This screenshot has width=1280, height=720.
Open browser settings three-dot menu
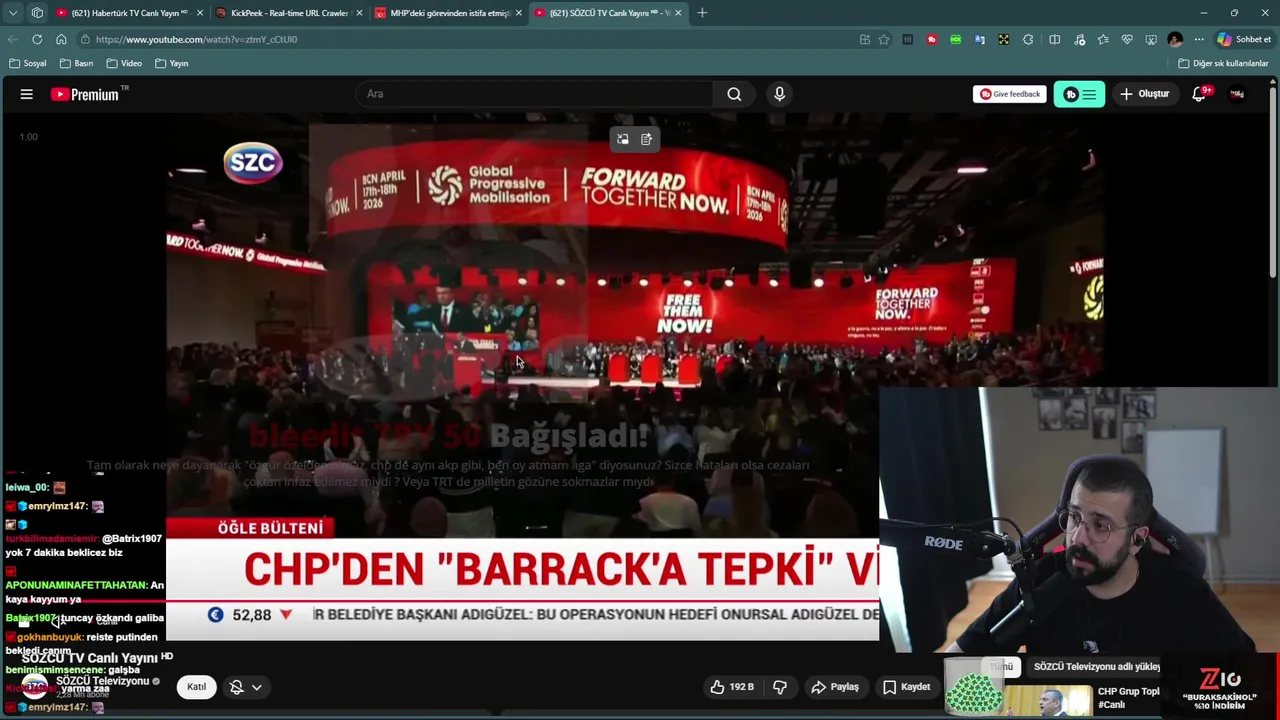(1199, 39)
